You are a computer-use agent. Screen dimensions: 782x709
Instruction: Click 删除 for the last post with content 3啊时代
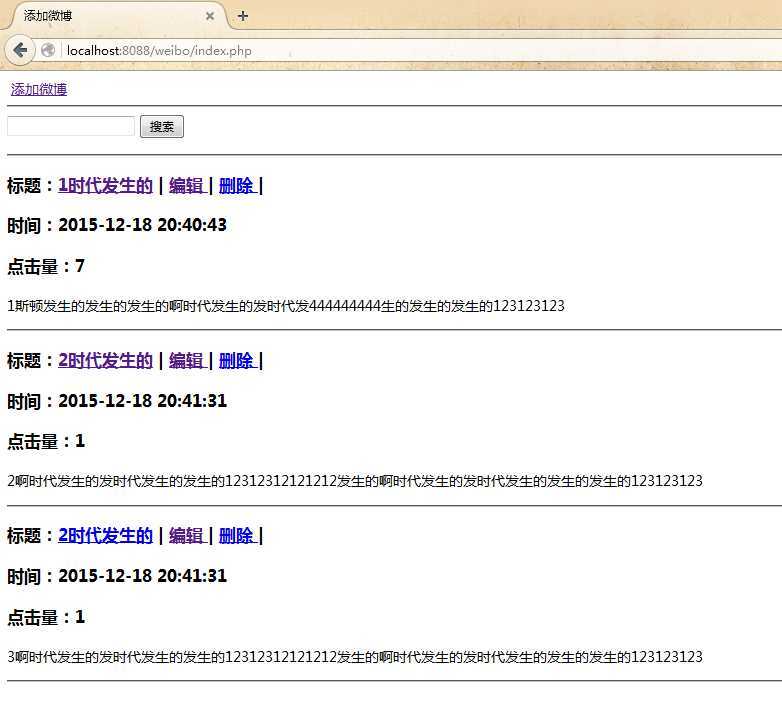coord(237,535)
